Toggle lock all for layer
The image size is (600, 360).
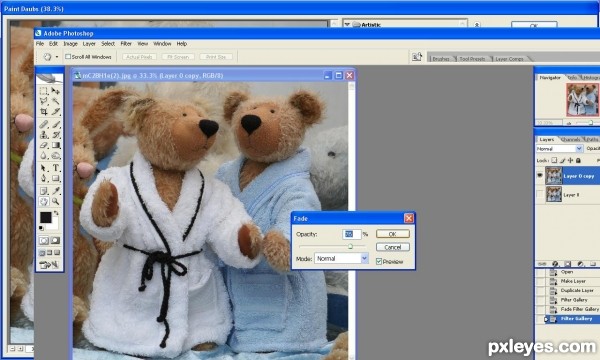coord(578,160)
